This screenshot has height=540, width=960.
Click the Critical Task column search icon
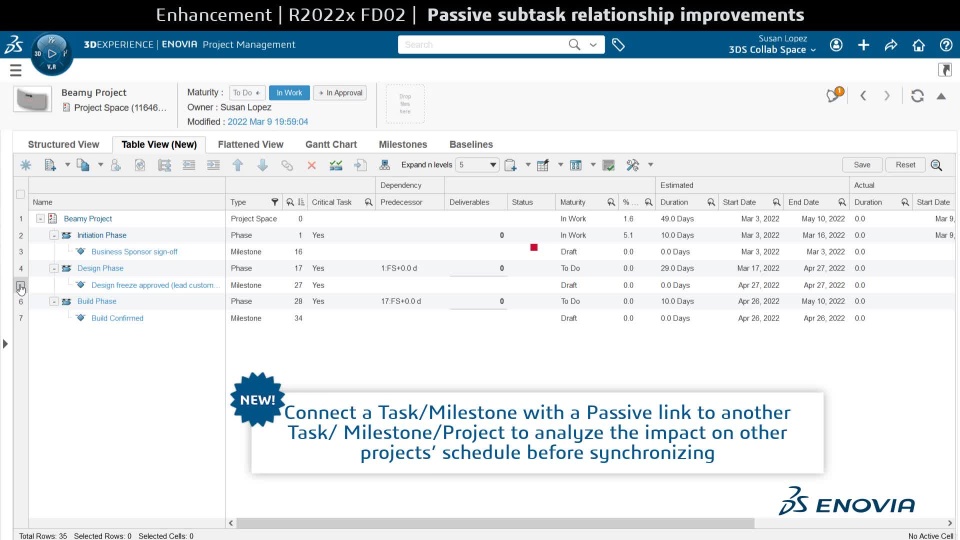[x=369, y=202]
